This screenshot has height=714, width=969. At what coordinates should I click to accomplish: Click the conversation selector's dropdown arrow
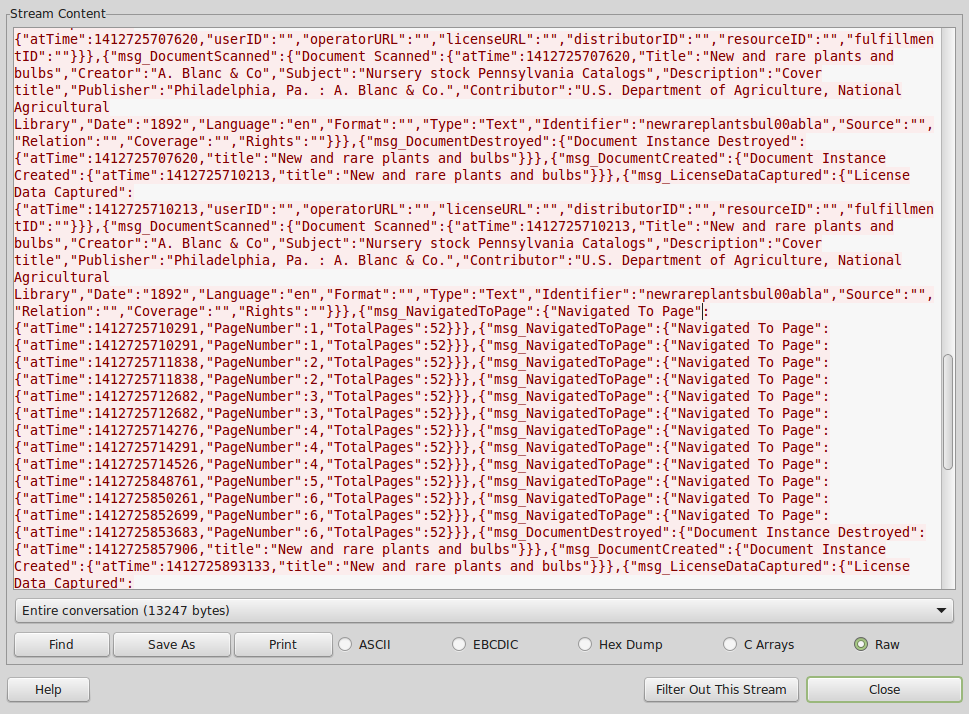(941, 611)
